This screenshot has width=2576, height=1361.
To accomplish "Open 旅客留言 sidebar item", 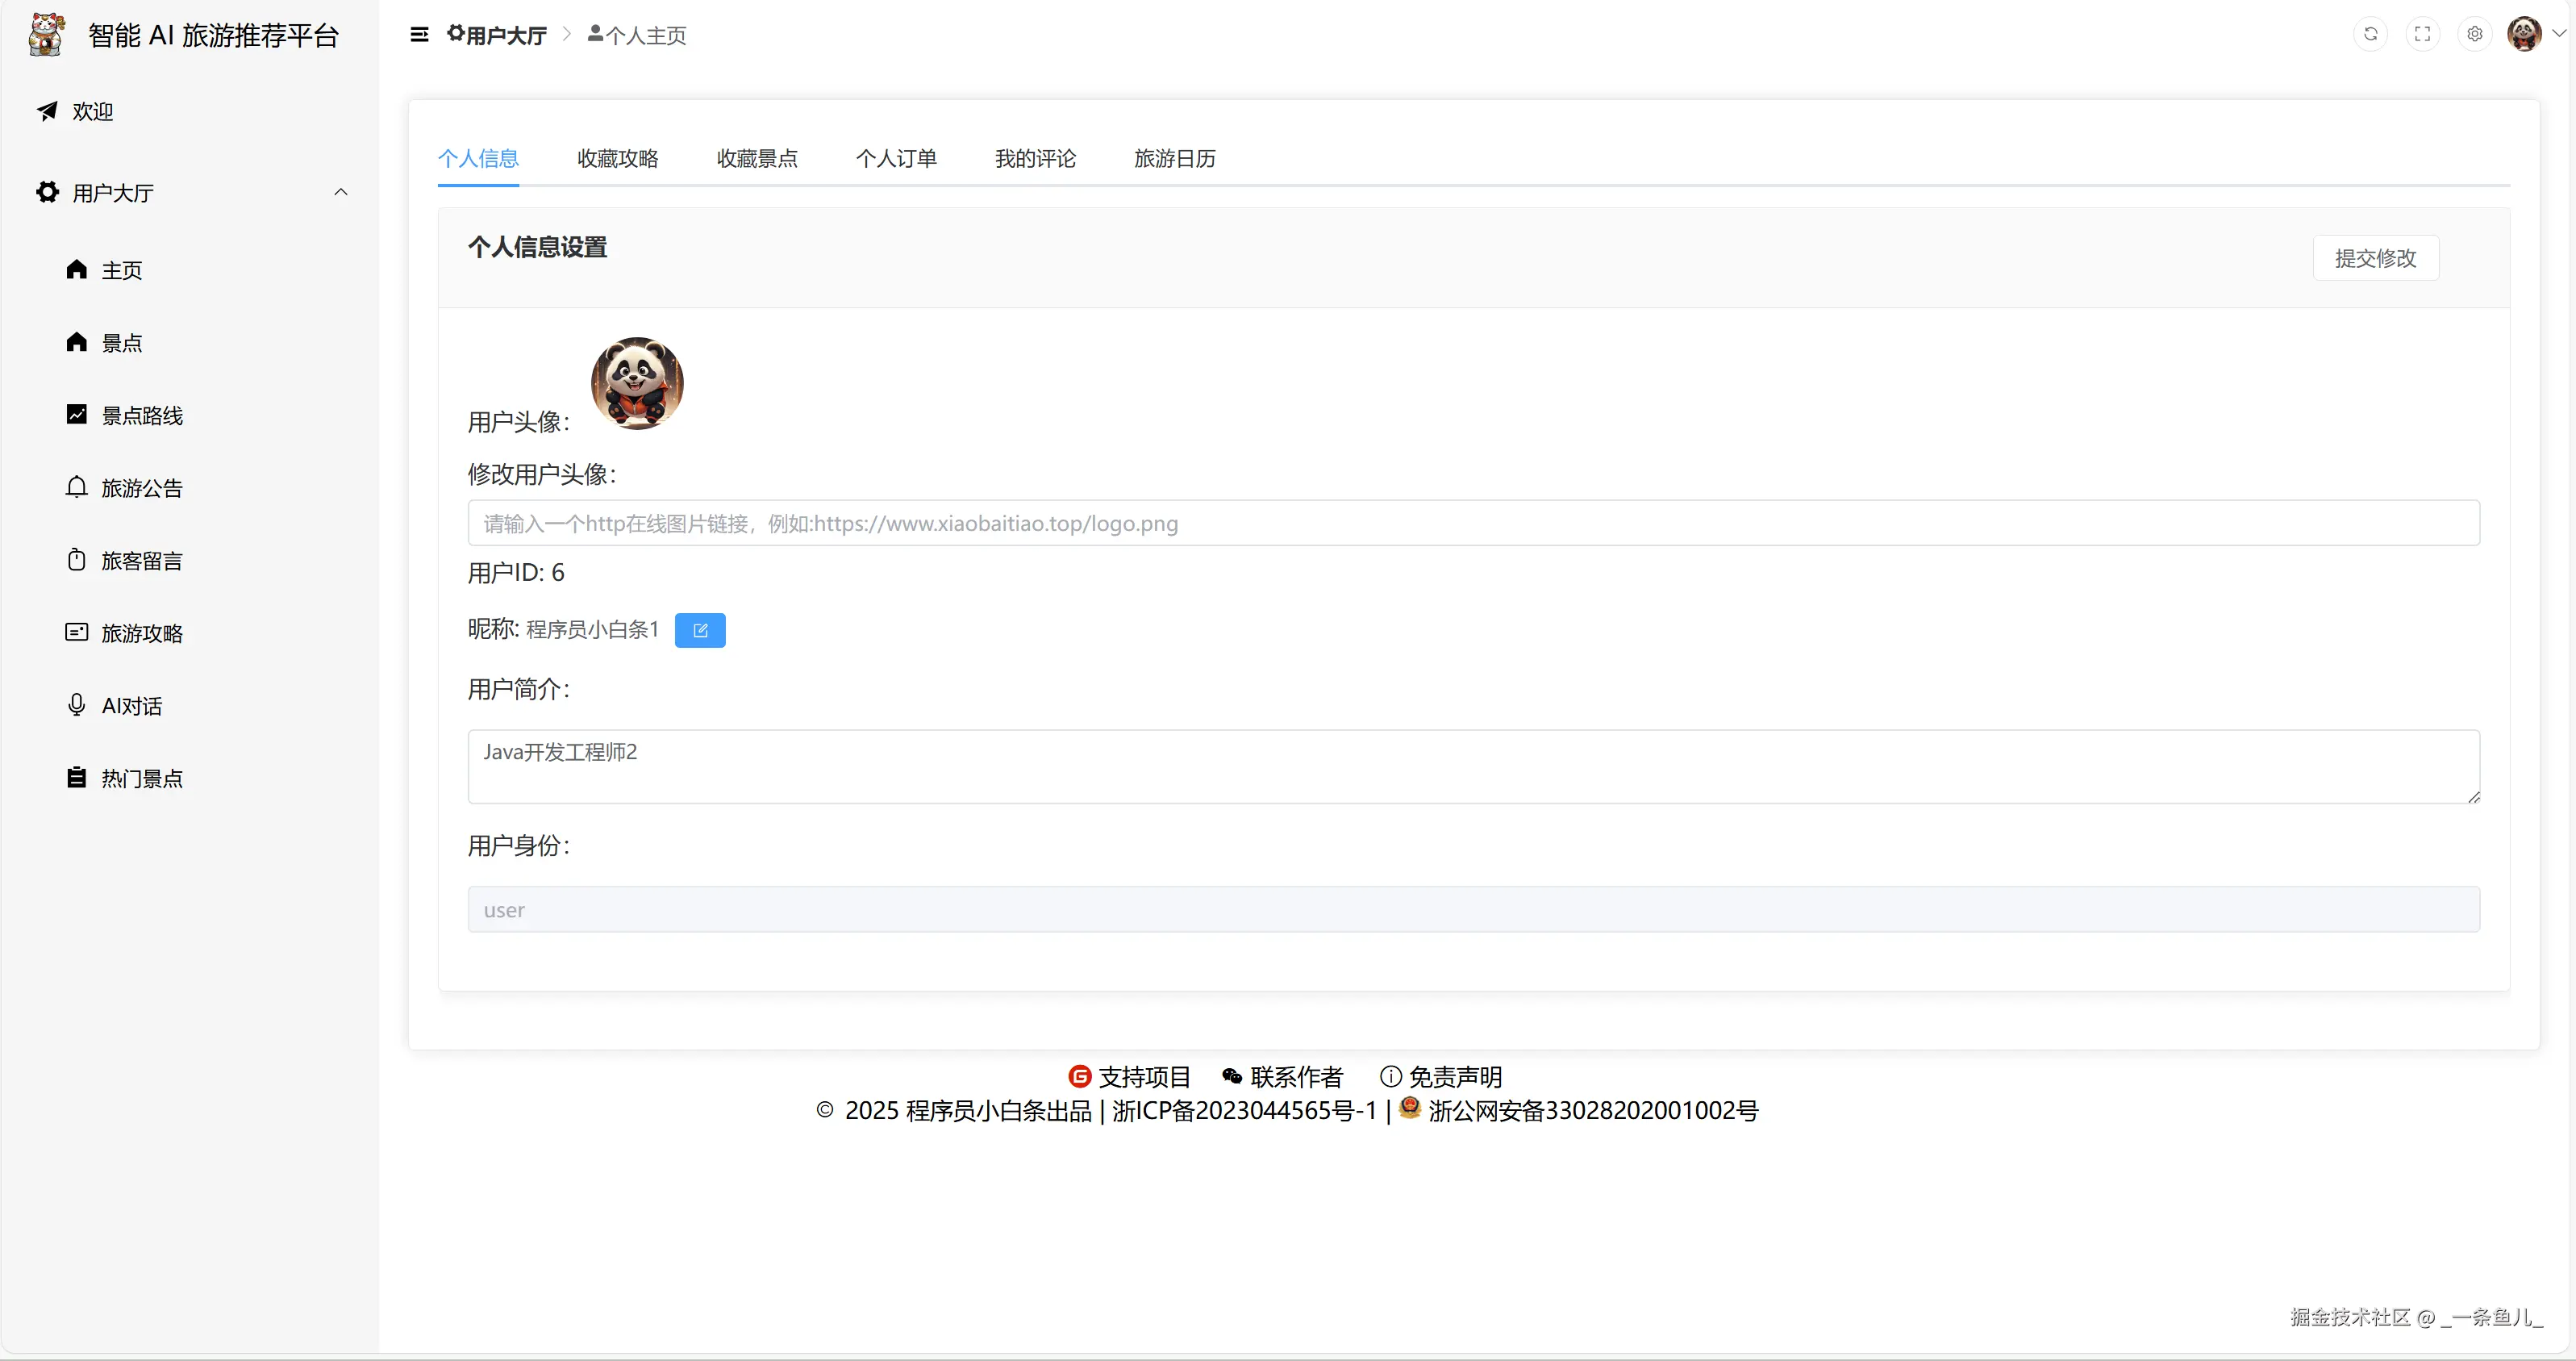I will pos(140,561).
